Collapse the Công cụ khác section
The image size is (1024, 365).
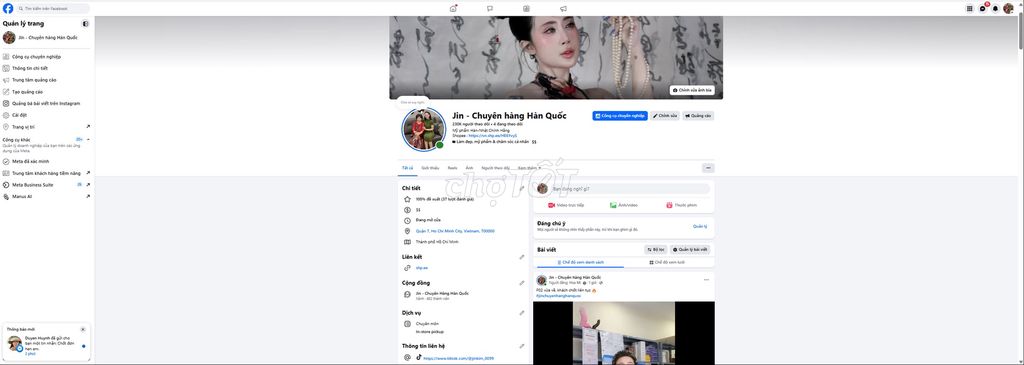tap(88, 140)
